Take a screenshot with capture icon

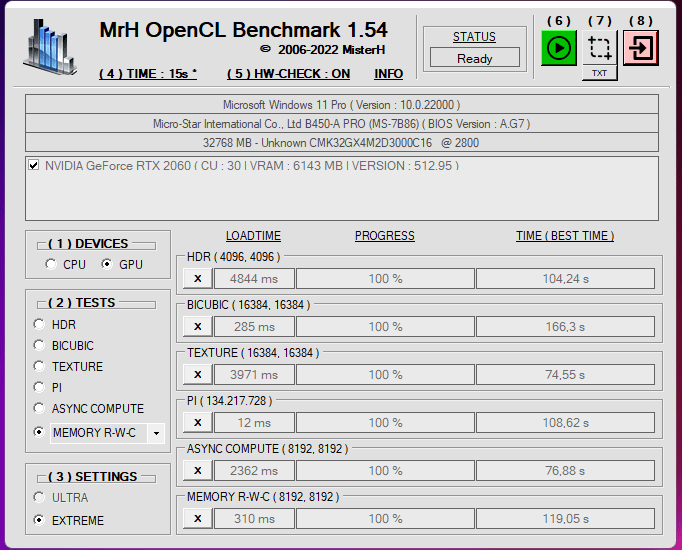tap(600, 48)
